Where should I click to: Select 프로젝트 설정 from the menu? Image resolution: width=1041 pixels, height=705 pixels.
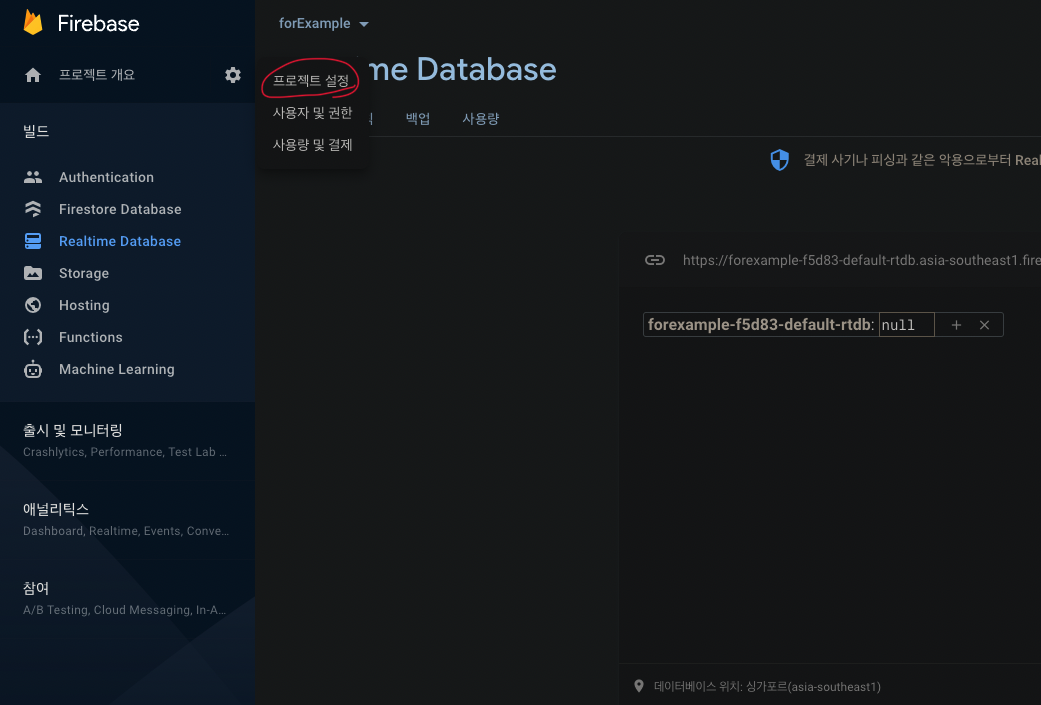[x=311, y=81]
